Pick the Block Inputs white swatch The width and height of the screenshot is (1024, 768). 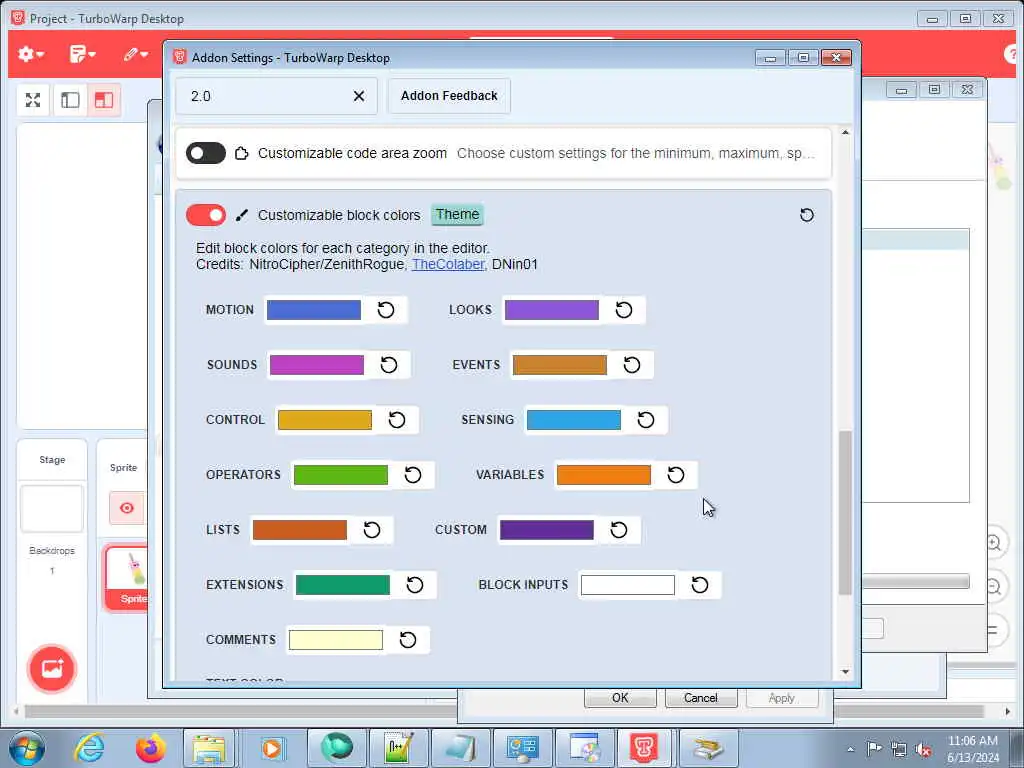(x=628, y=584)
